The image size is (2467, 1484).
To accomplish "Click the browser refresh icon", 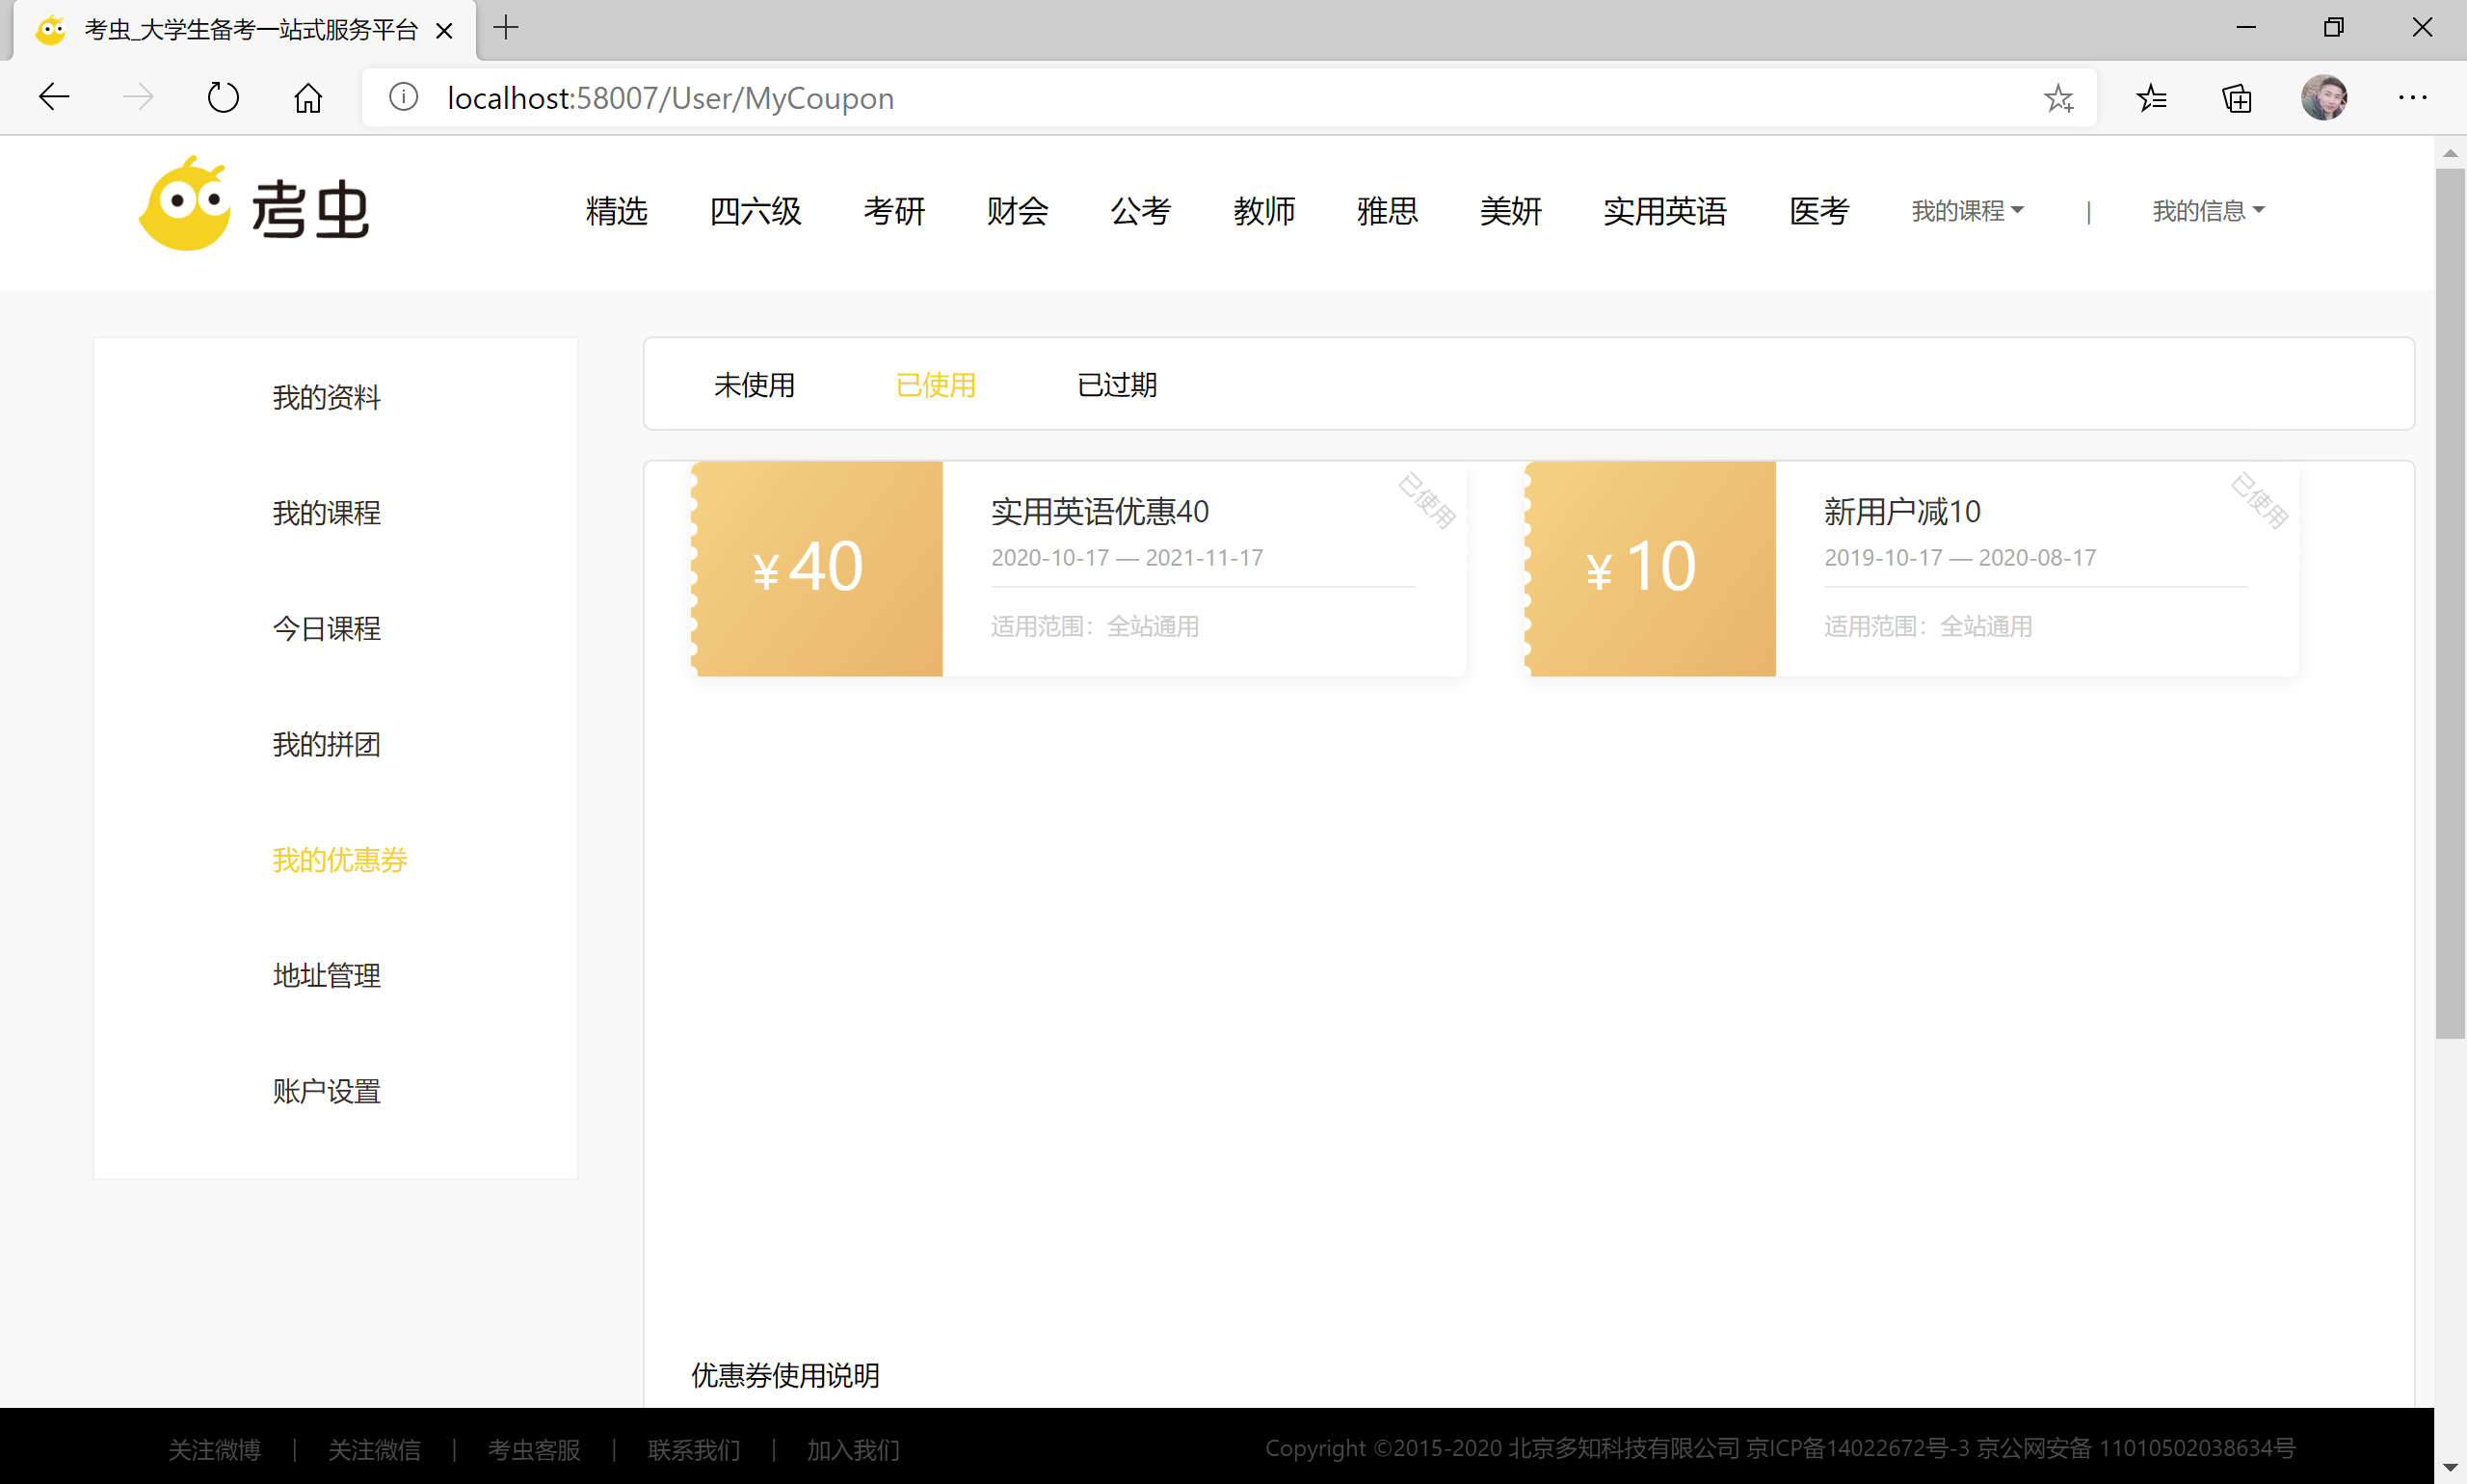I will point(223,98).
